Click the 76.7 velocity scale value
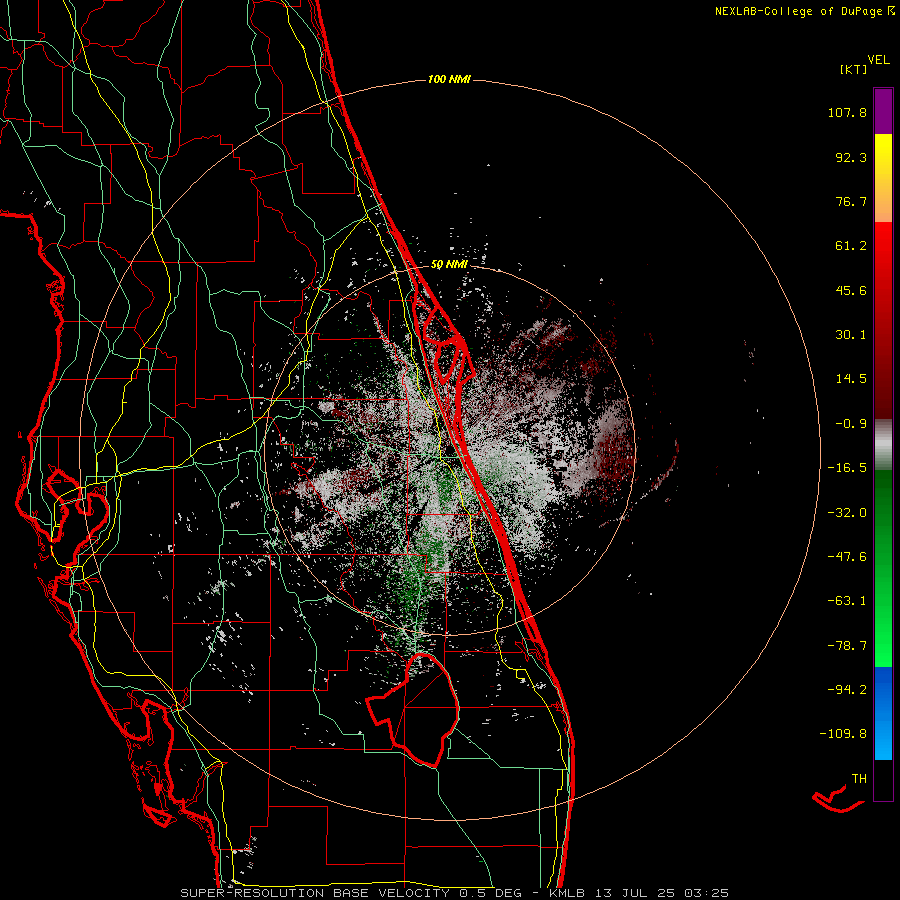This screenshot has width=900, height=900. pos(851,201)
